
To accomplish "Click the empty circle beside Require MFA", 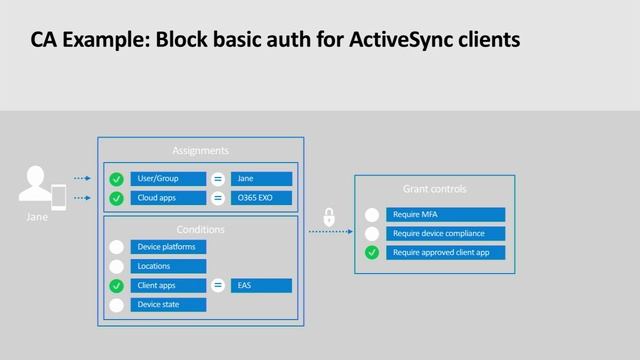I will (x=371, y=215).
